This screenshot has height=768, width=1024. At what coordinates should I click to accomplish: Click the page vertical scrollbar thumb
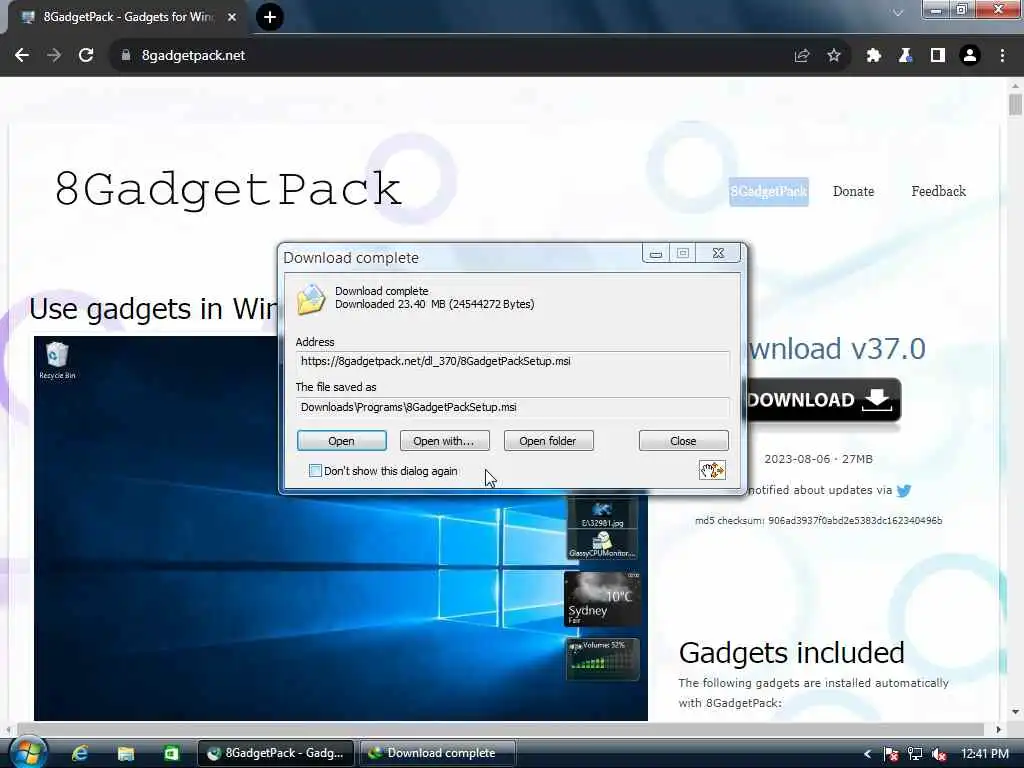pyautogui.click(x=1015, y=104)
